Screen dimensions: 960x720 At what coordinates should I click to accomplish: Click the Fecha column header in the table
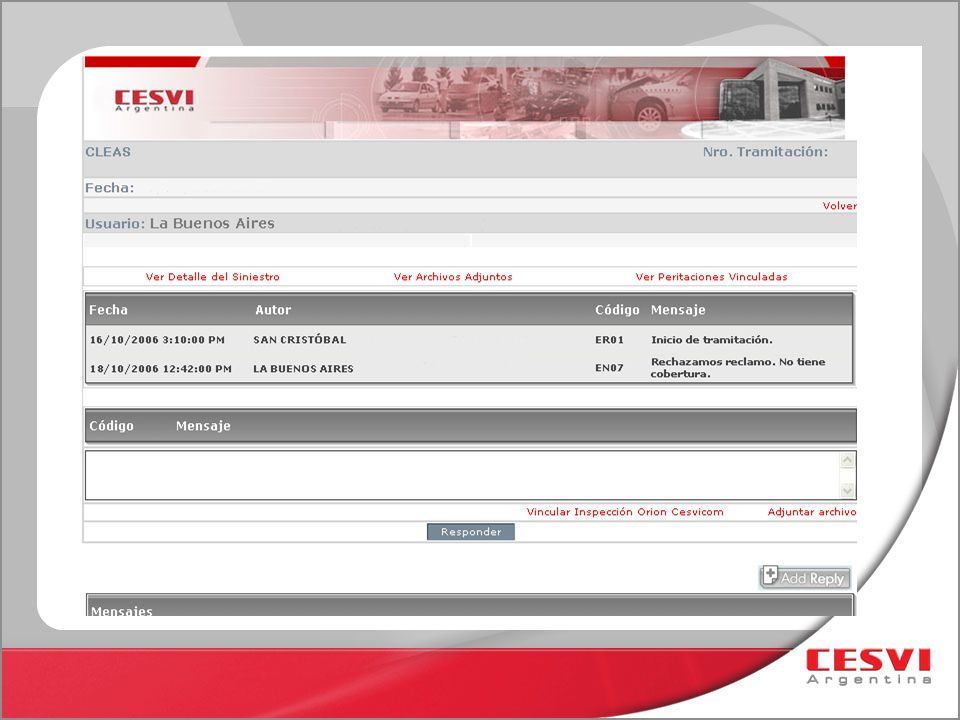pos(108,310)
